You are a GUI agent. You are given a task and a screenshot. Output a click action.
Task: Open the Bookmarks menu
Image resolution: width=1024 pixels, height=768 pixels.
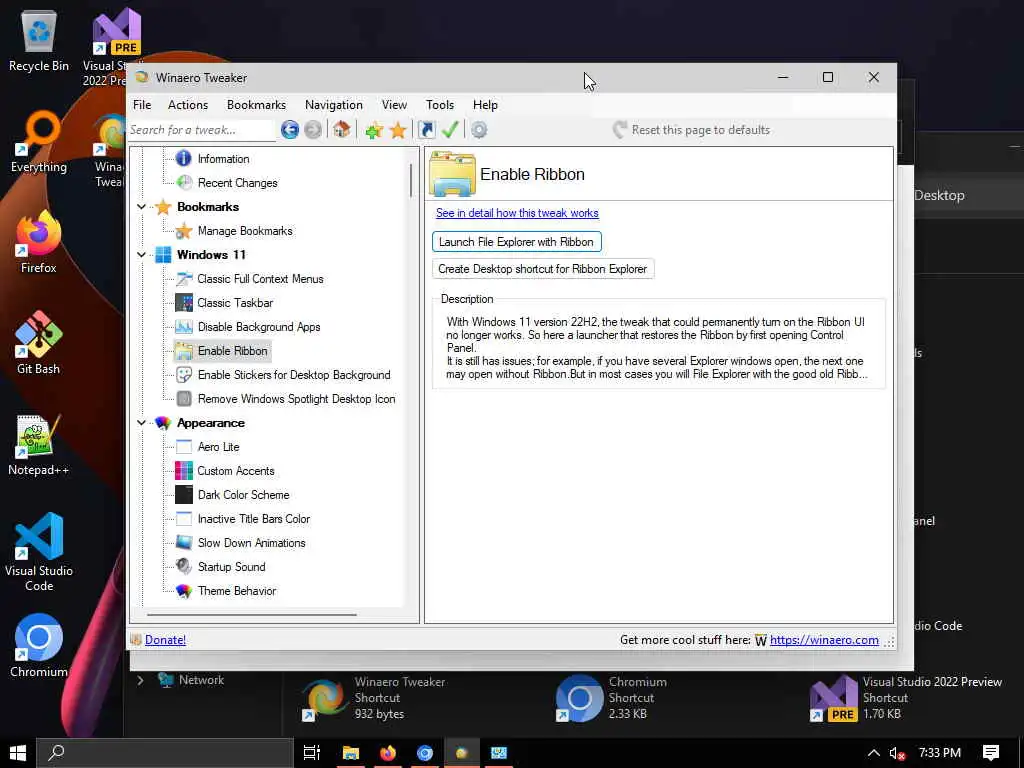tap(256, 104)
